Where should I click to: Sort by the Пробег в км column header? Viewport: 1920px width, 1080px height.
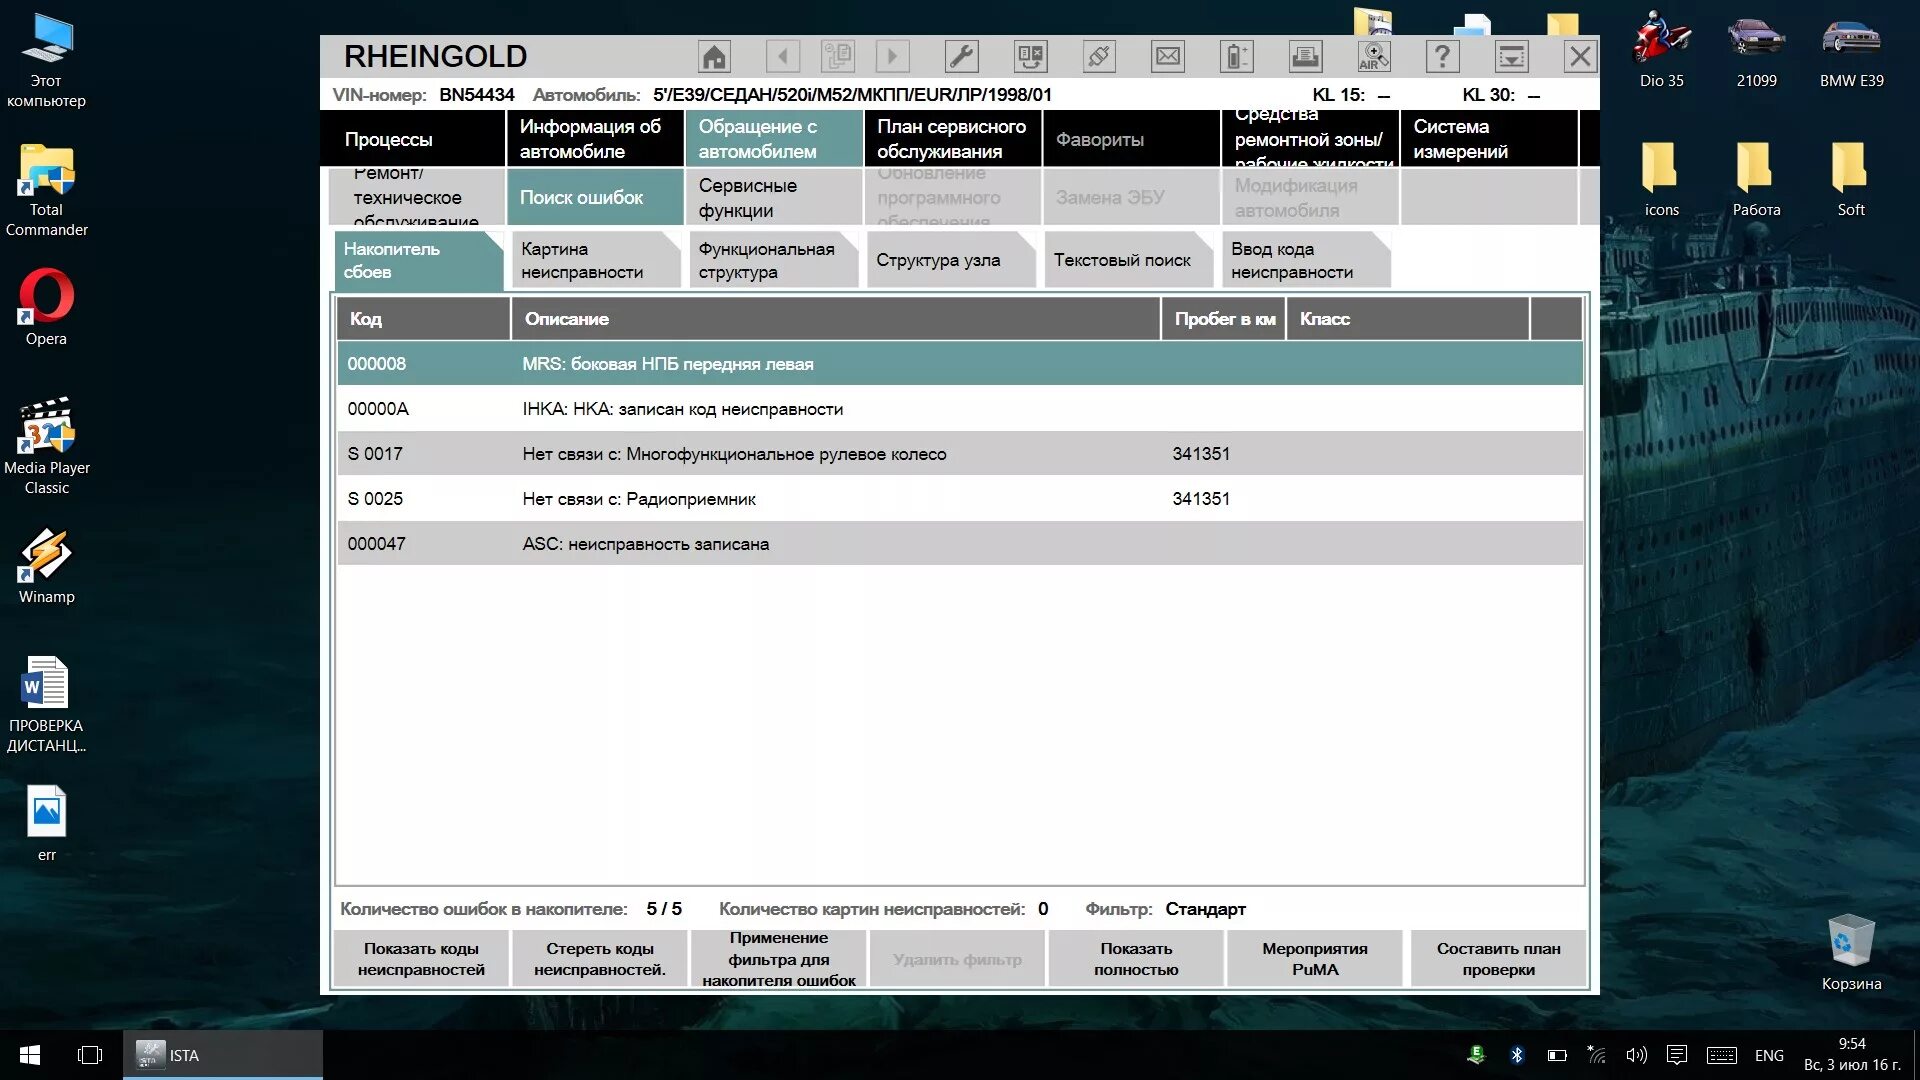[1224, 319]
